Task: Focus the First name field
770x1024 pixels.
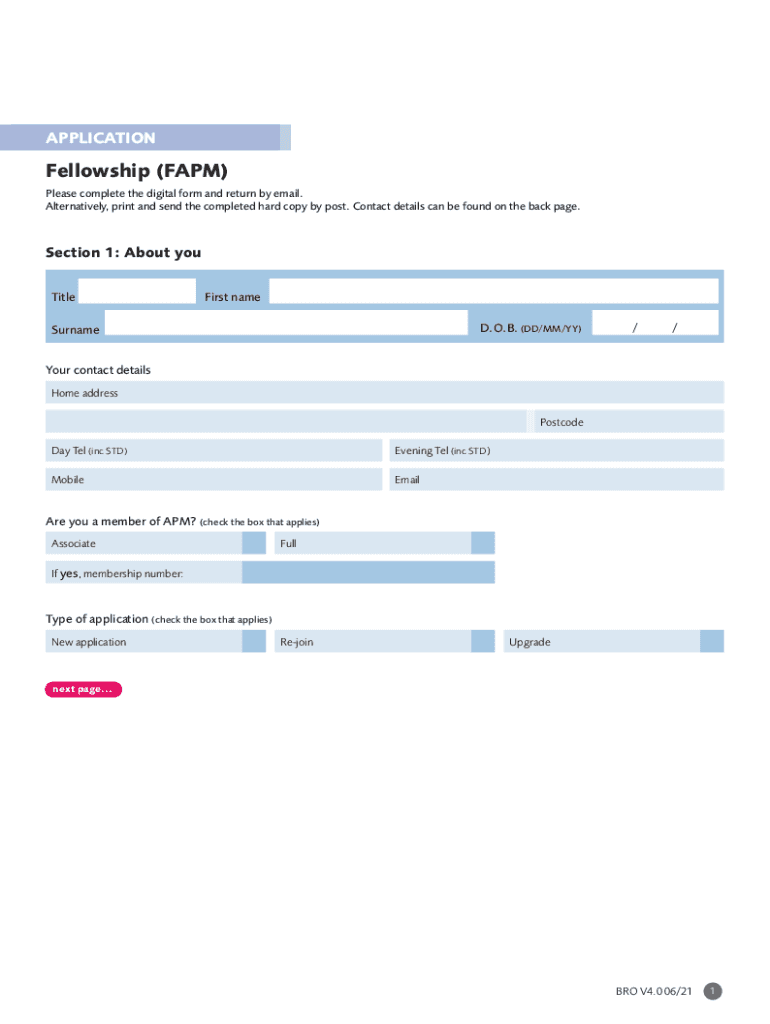Action: (493, 292)
